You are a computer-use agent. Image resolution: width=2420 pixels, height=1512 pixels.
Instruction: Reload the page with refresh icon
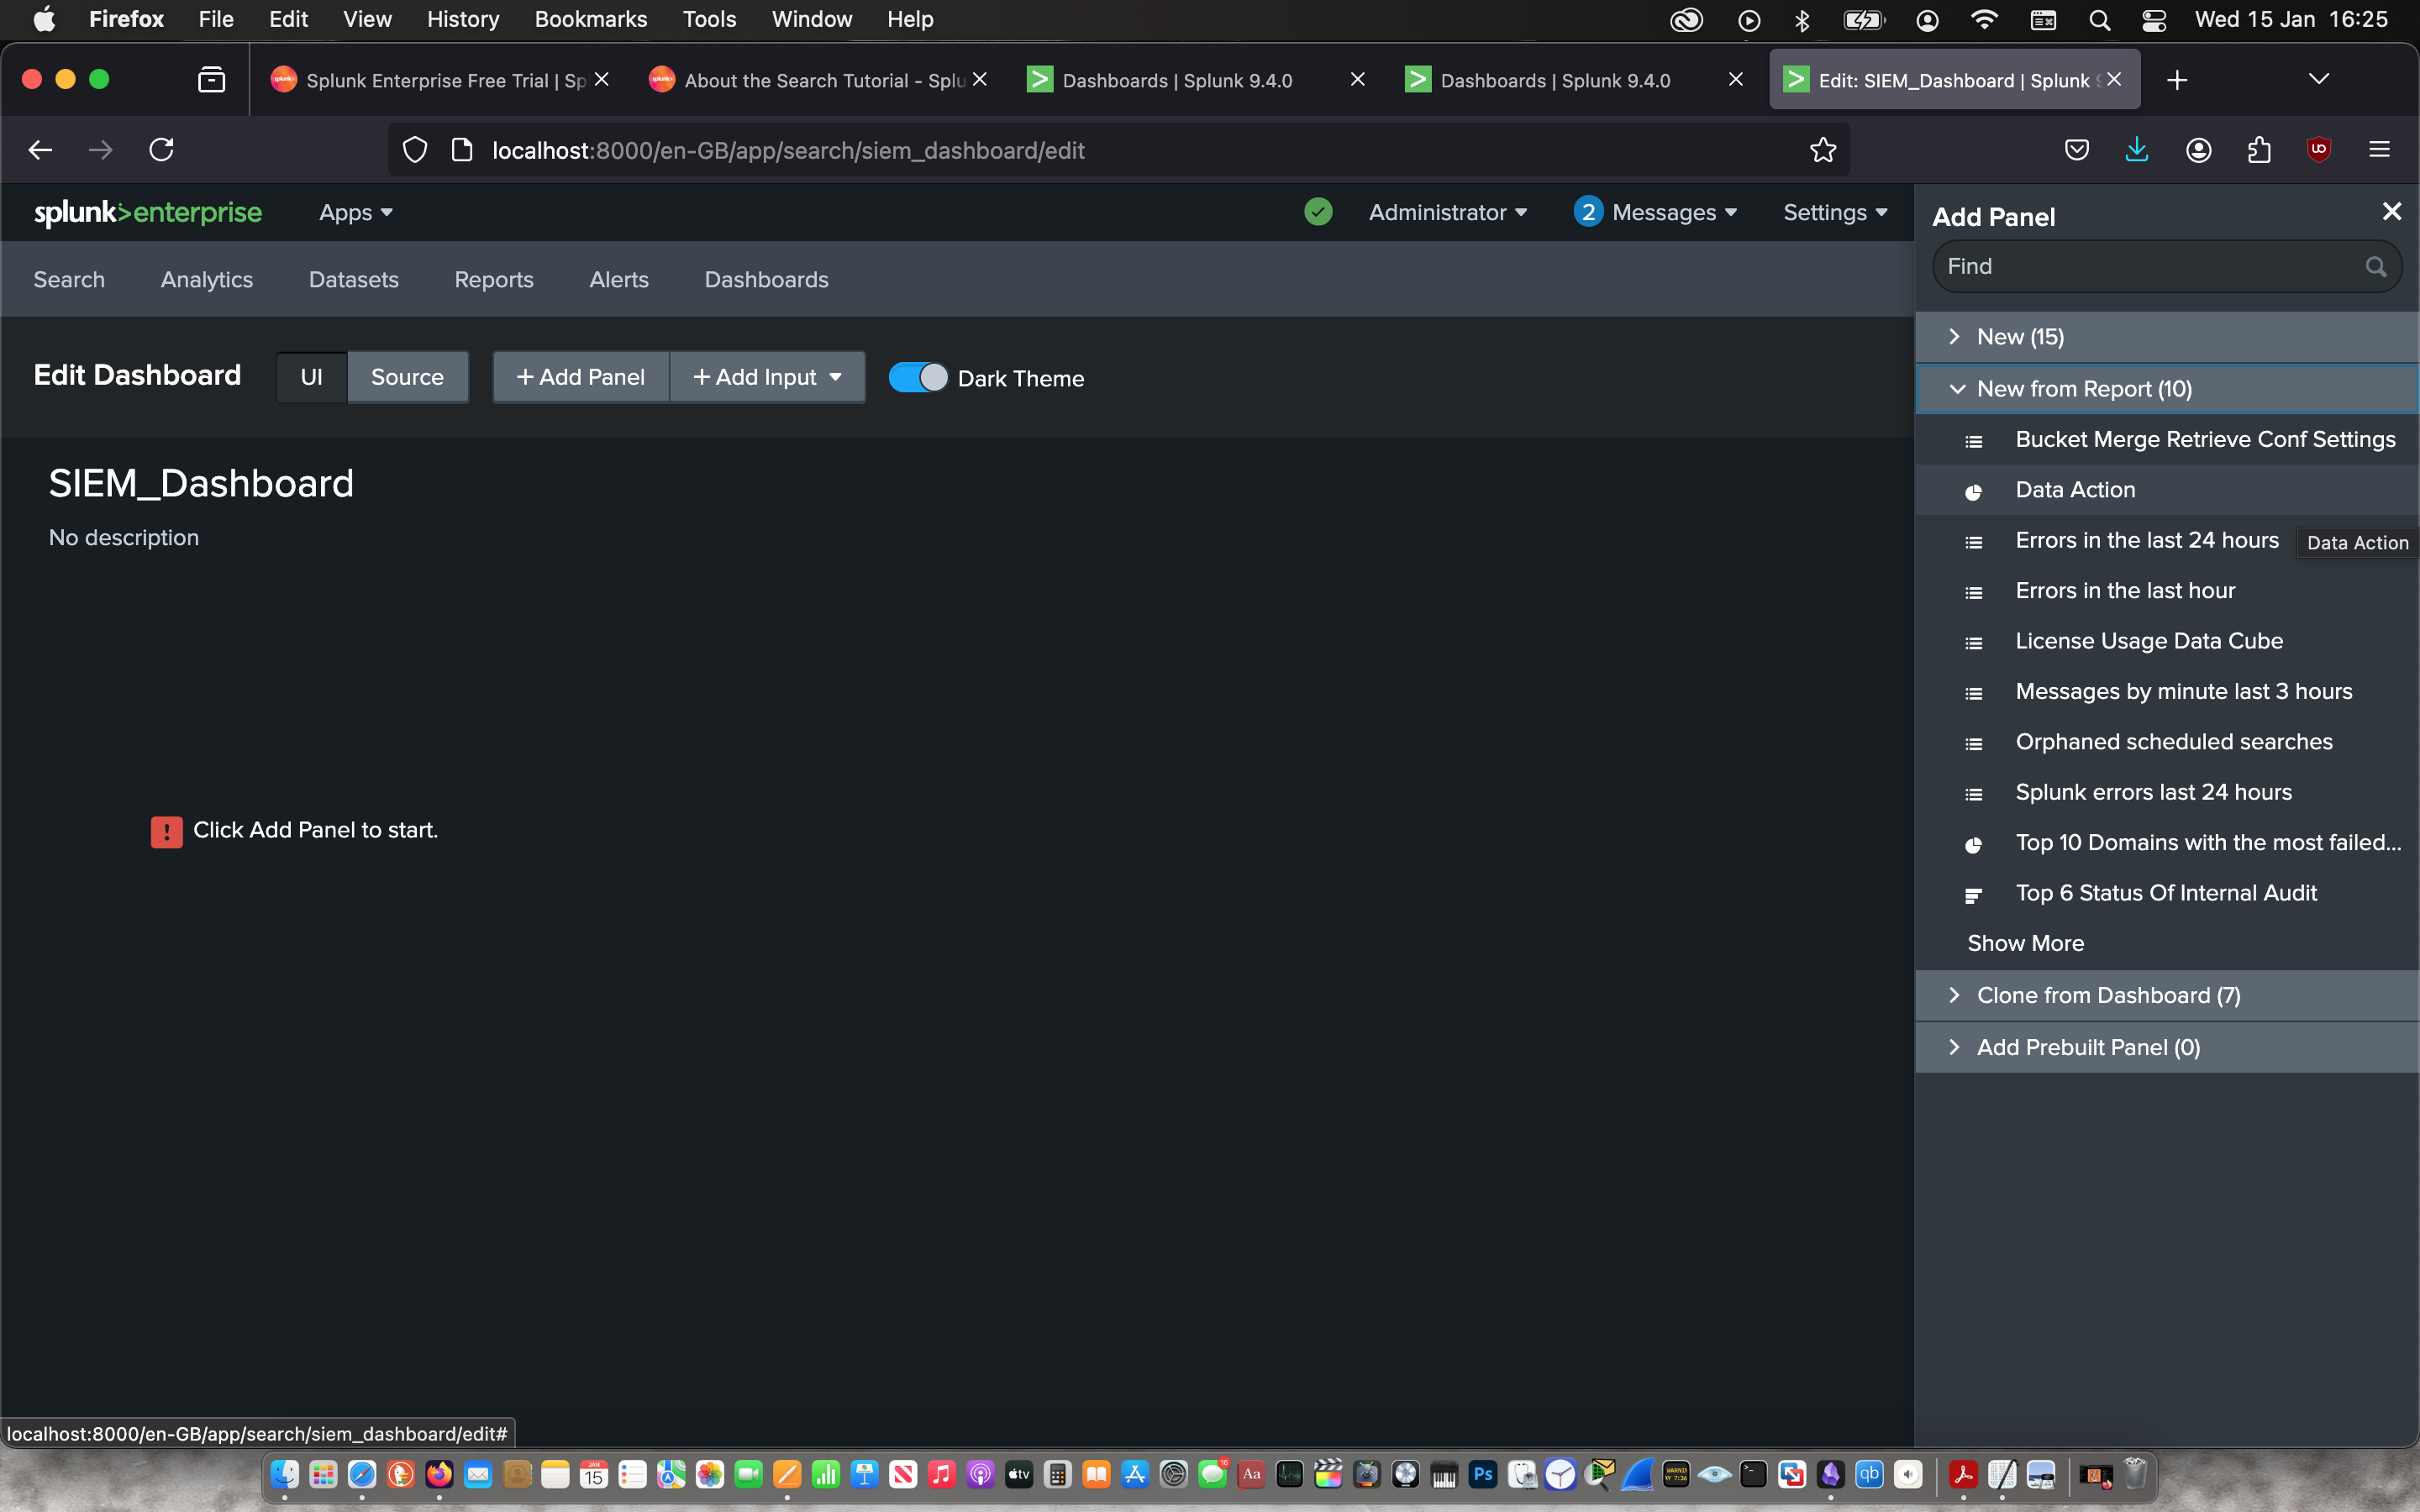pyautogui.click(x=161, y=150)
